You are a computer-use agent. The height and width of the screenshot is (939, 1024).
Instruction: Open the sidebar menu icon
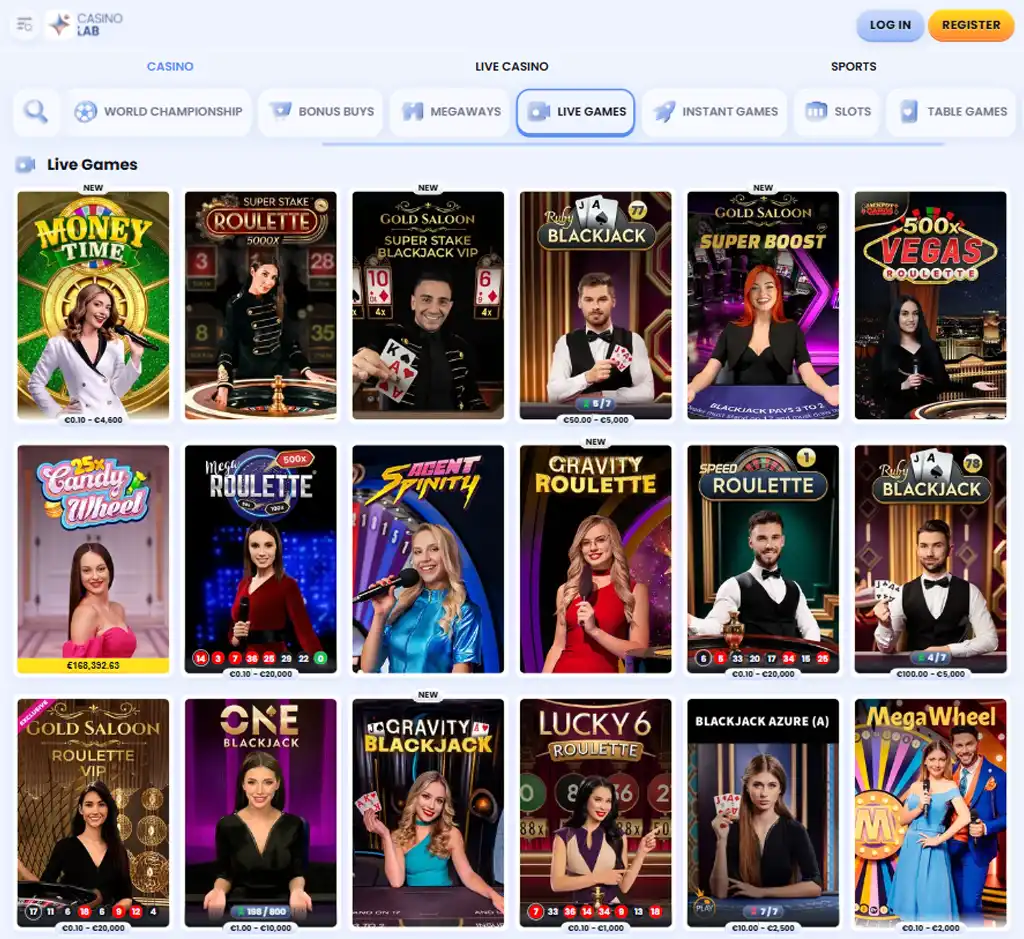25,25
